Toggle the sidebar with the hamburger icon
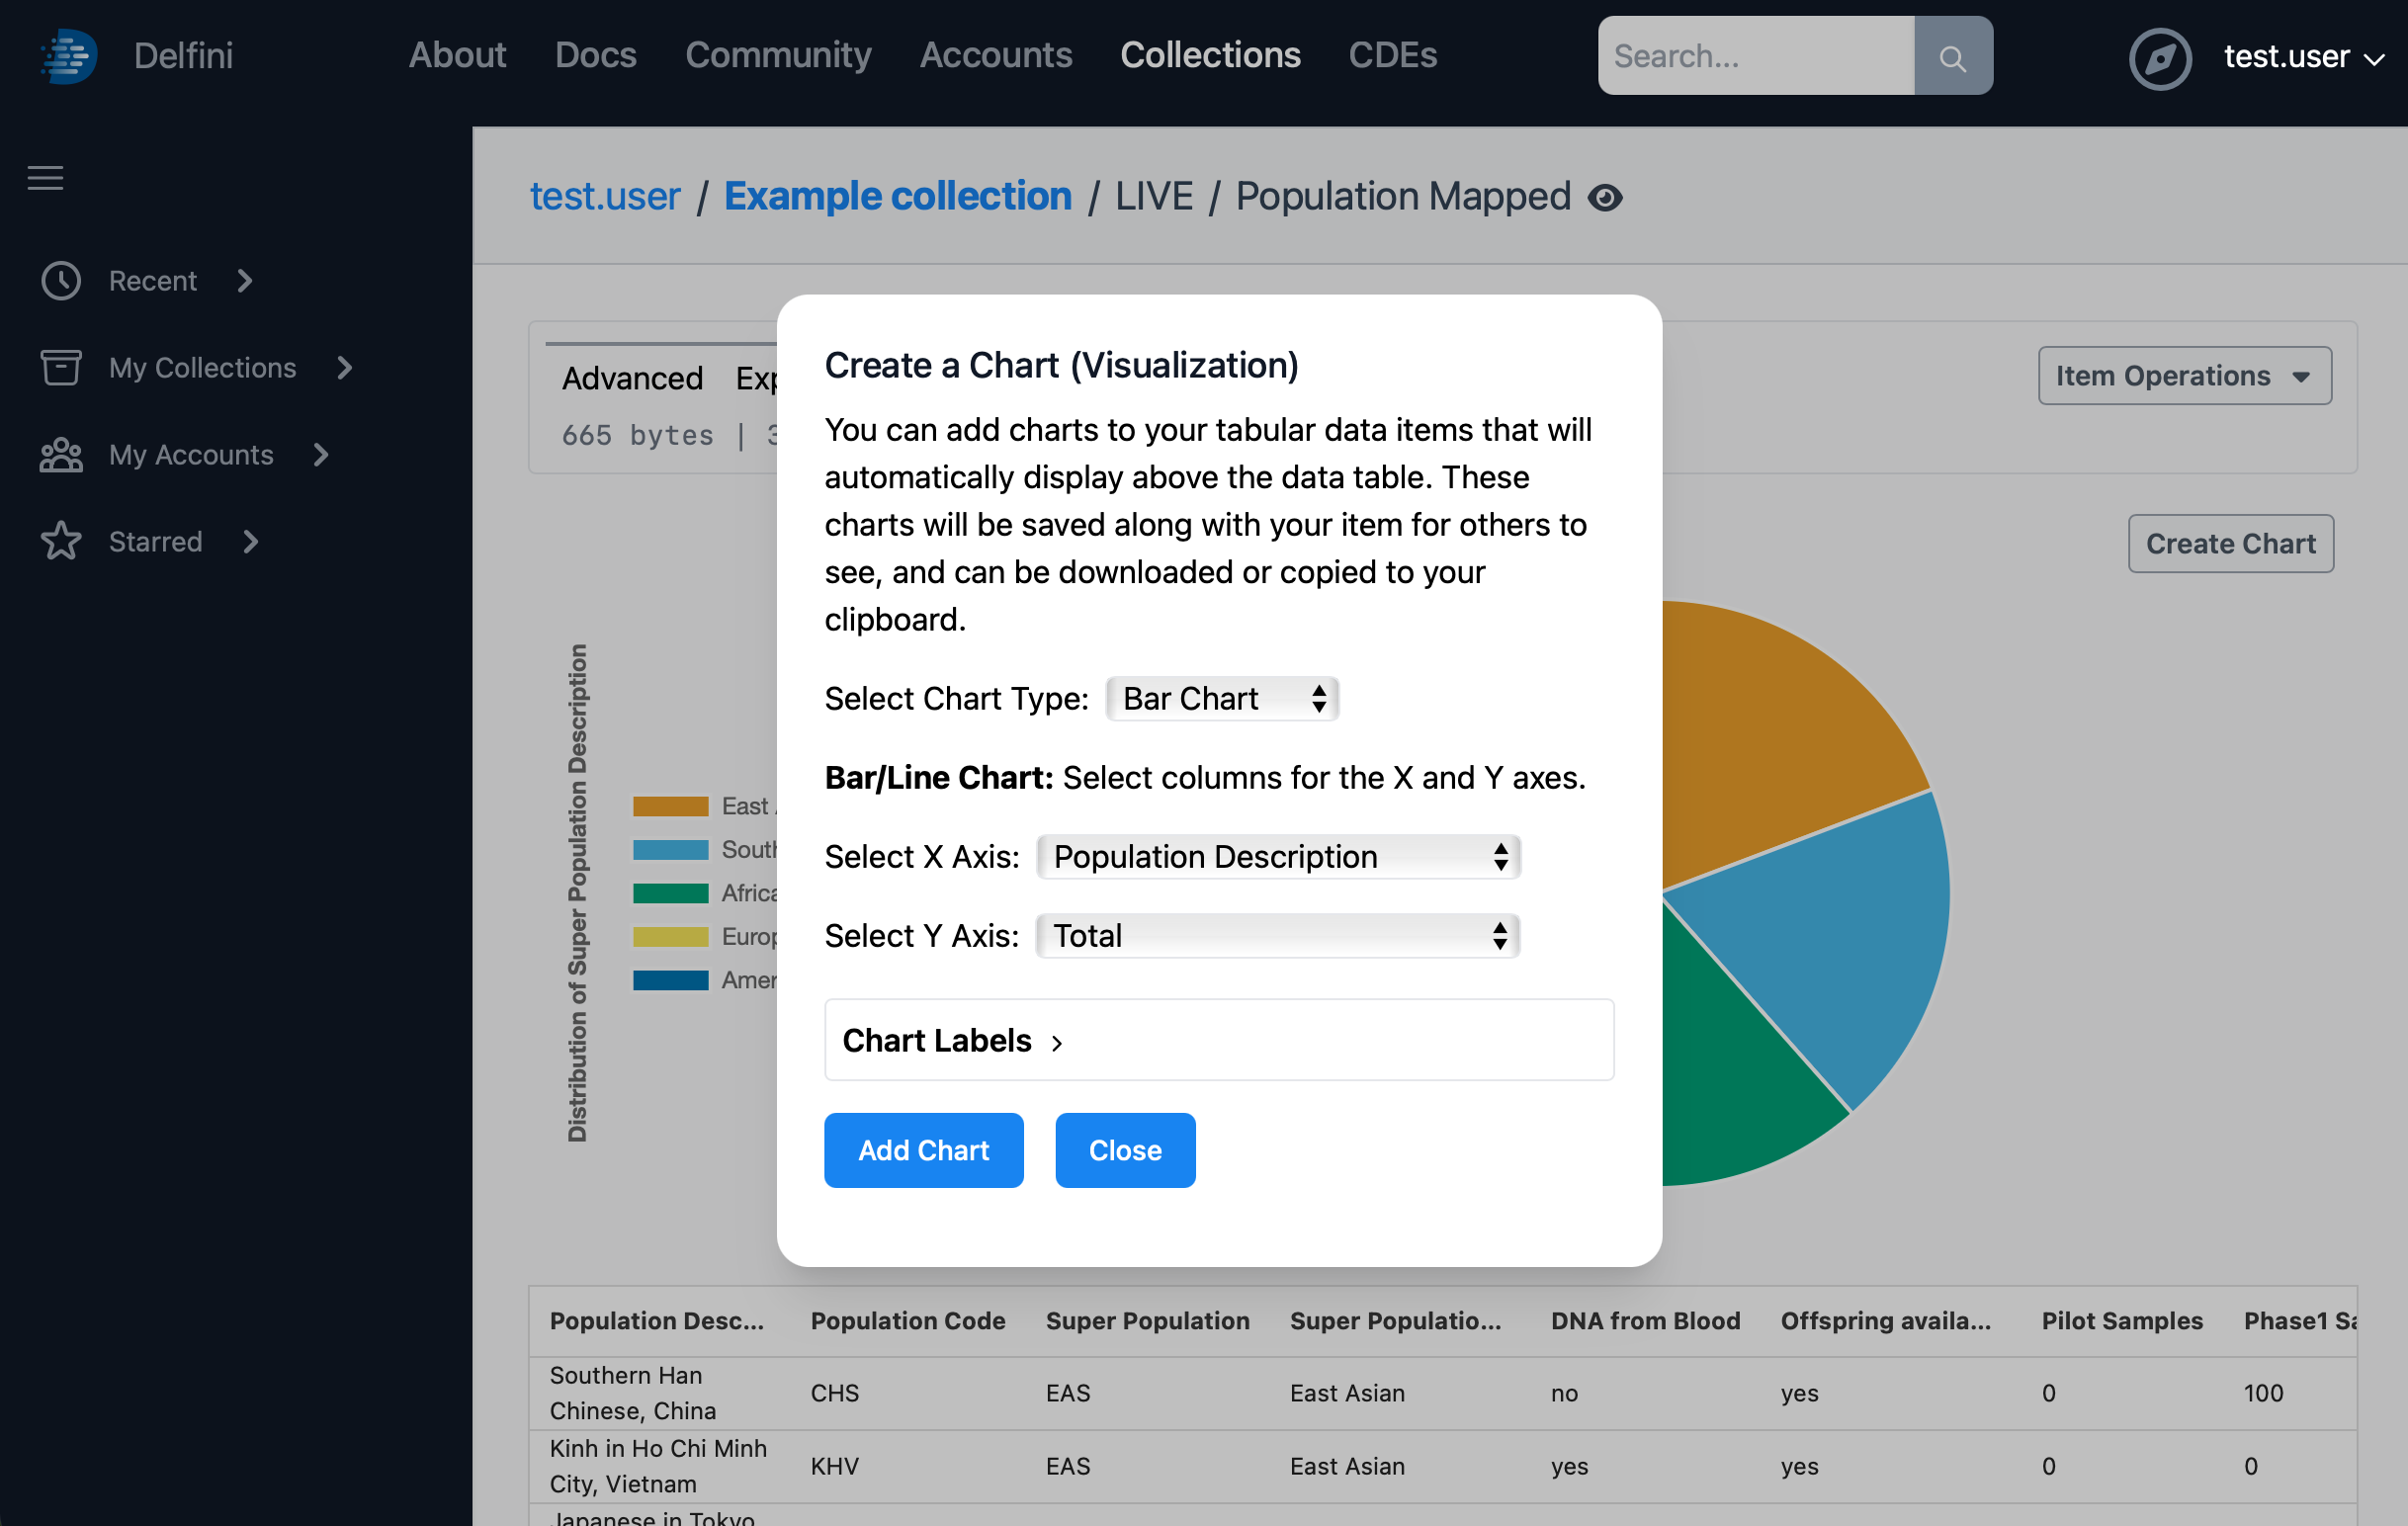This screenshot has width=2408, height=1526. click(x=45, y=177)
